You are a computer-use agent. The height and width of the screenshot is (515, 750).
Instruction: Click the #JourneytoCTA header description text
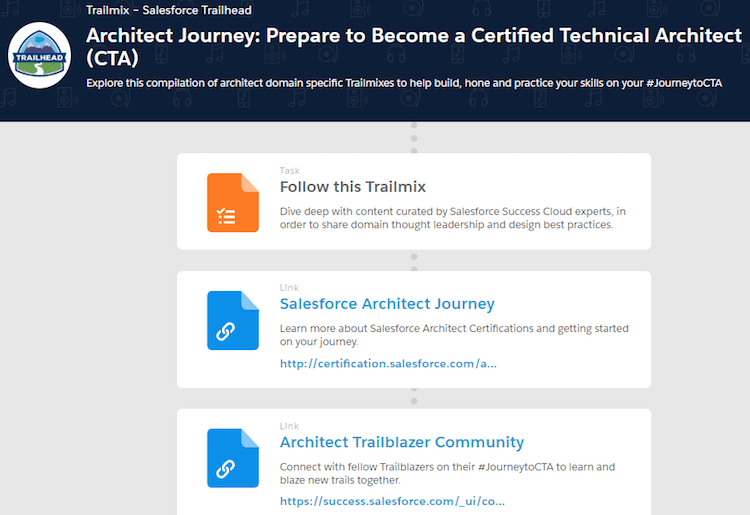click(x=417, y=82)
